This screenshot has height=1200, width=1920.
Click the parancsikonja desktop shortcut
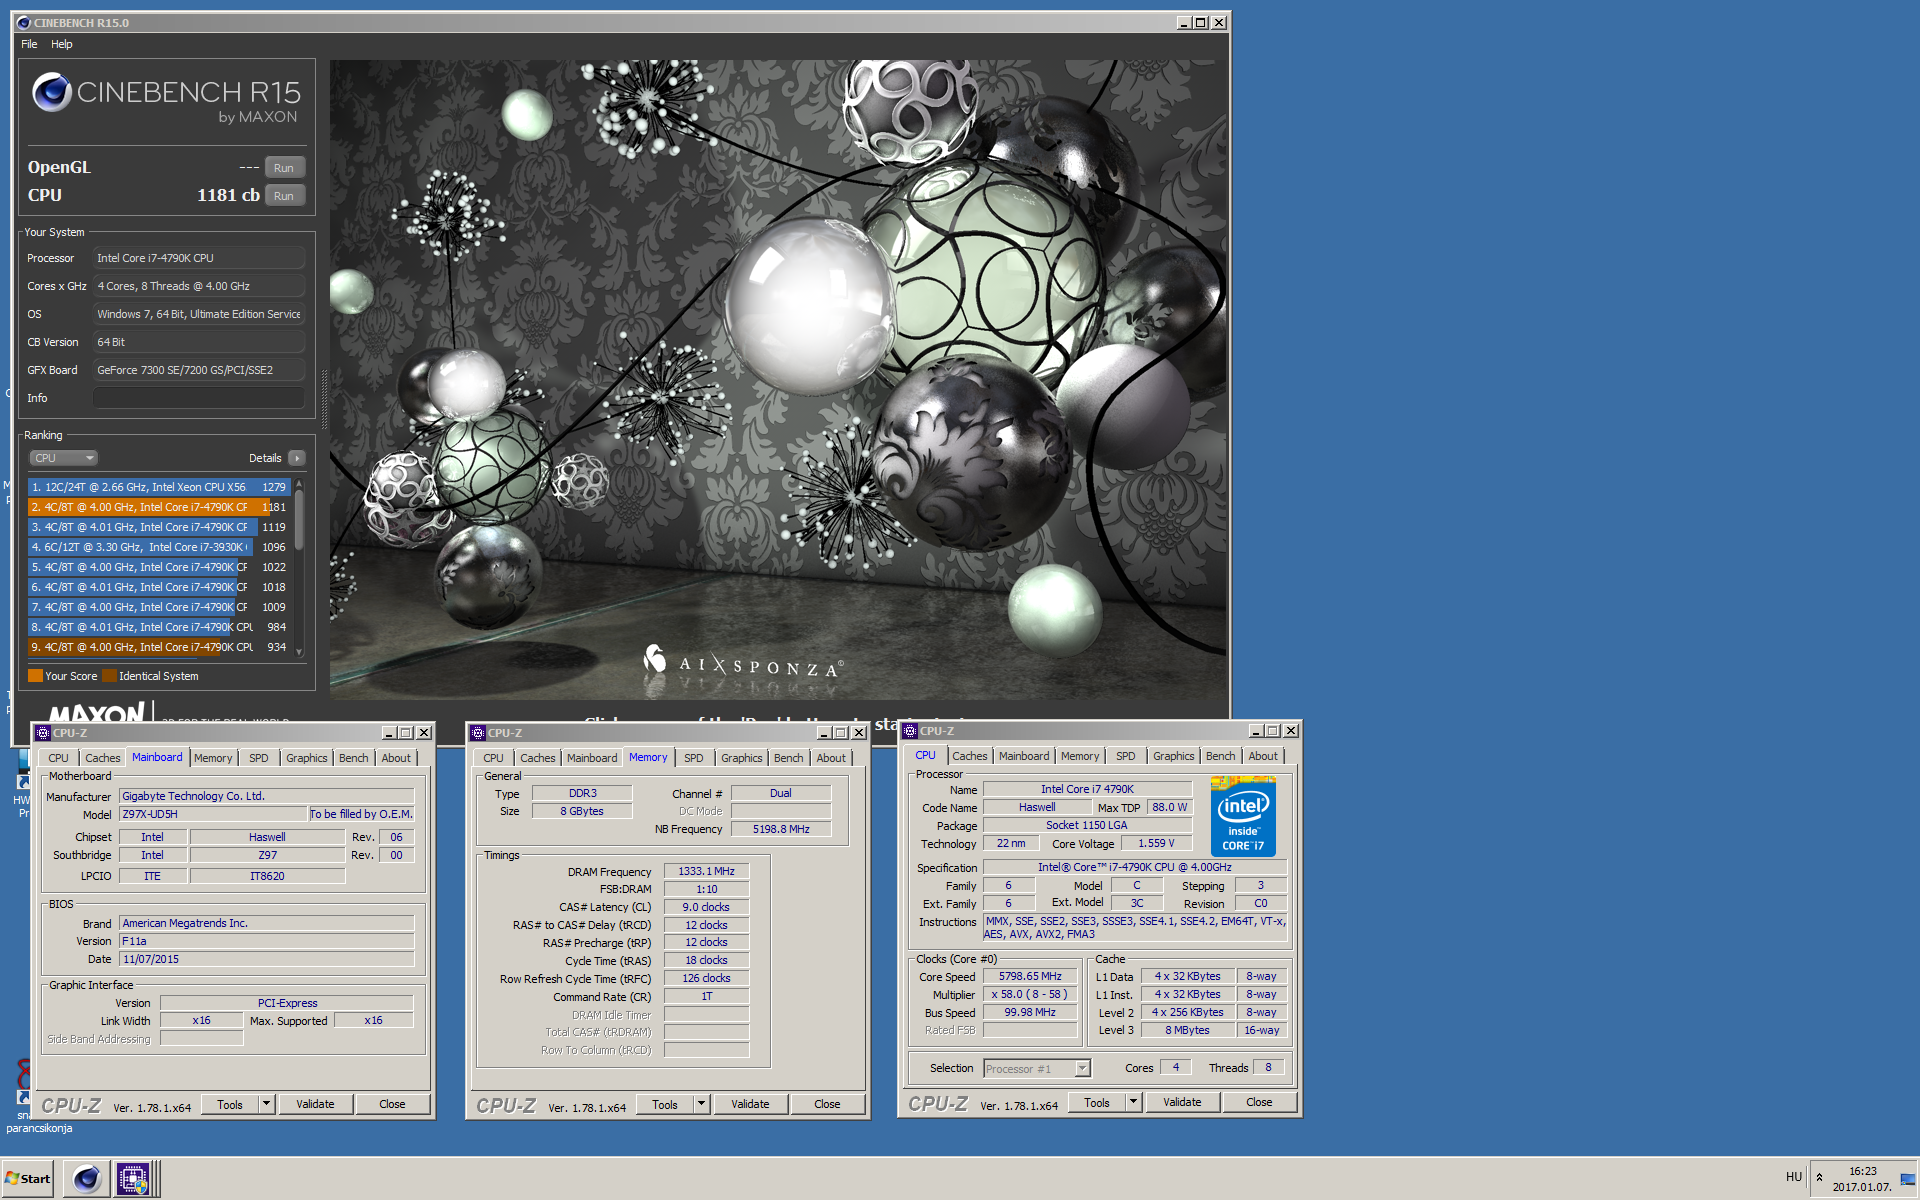click(39, 1128)
